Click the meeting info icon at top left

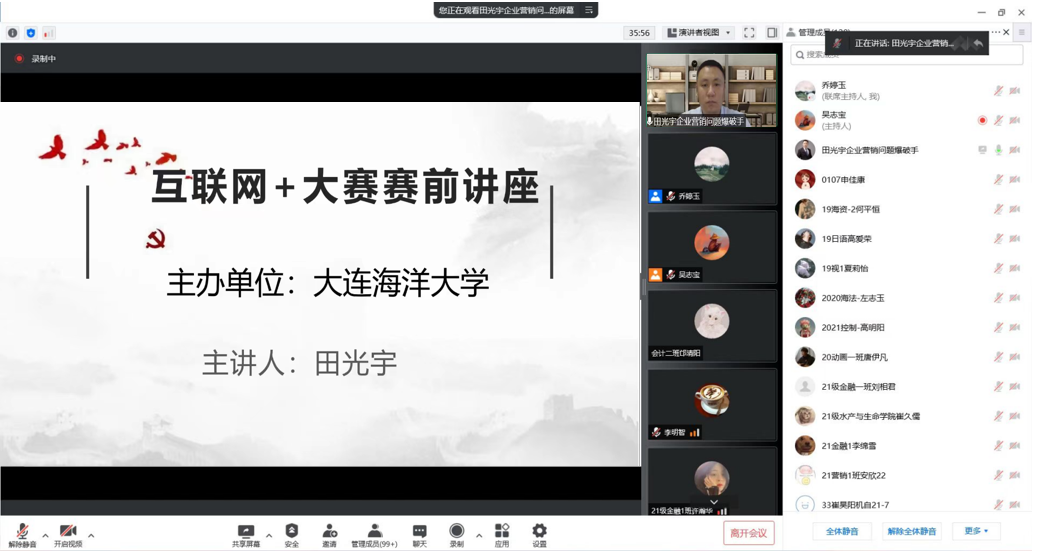13,33
